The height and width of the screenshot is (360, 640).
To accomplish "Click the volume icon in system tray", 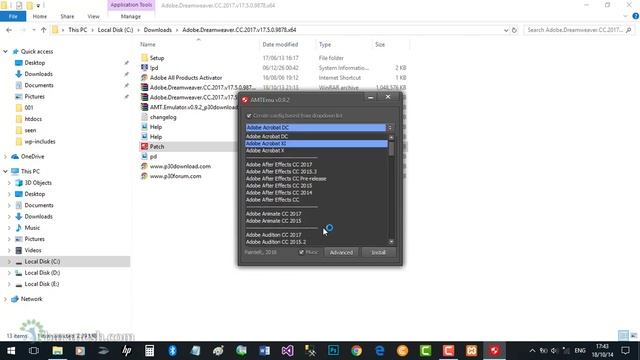I will (555, 351).
